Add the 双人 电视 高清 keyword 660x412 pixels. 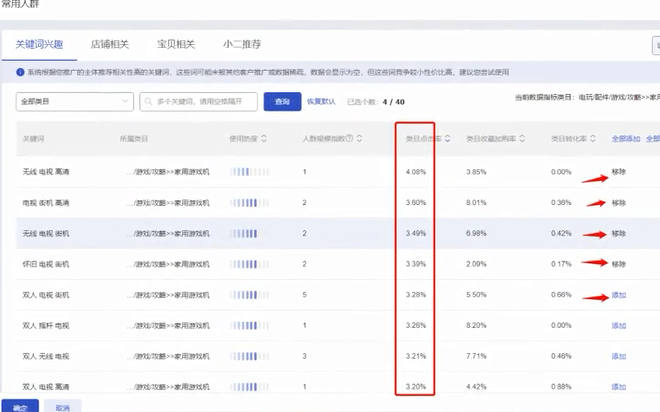pyautogui.click(x=619, y=387)
